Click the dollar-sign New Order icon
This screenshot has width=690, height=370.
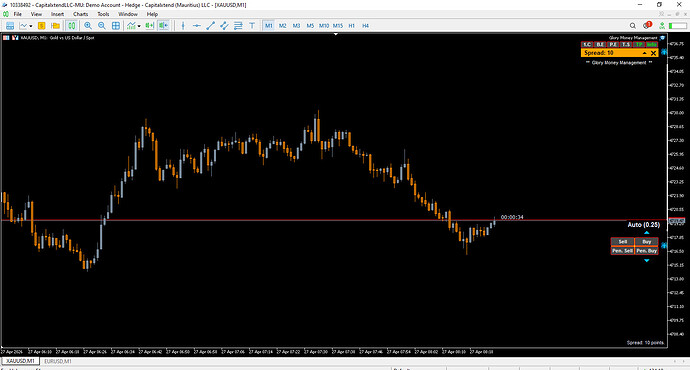pyautogui.click(x=41, y=26)
